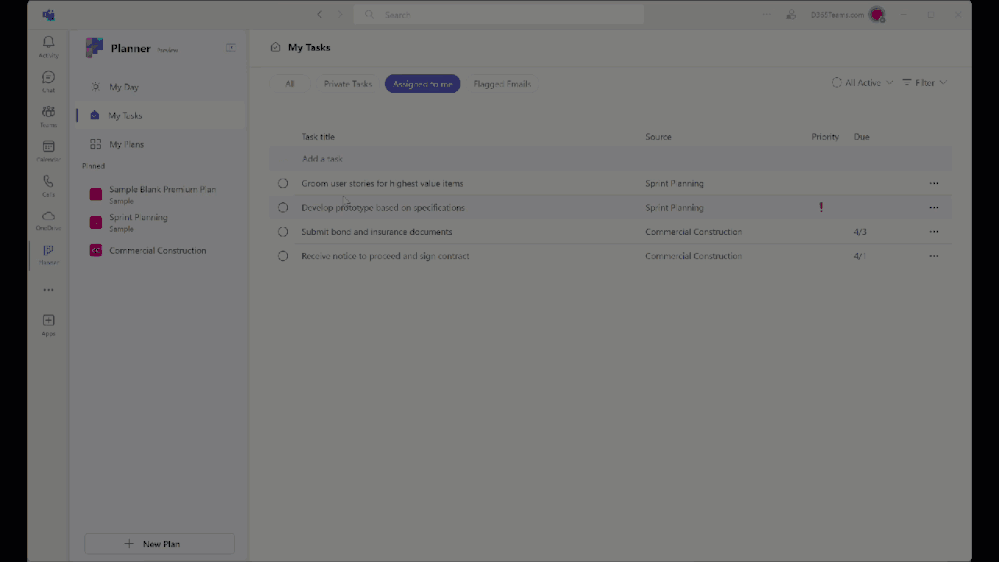Open Calendar in the app rail
Image resolution: width=999 pixels, height=562 pixels.
[48, 151]
